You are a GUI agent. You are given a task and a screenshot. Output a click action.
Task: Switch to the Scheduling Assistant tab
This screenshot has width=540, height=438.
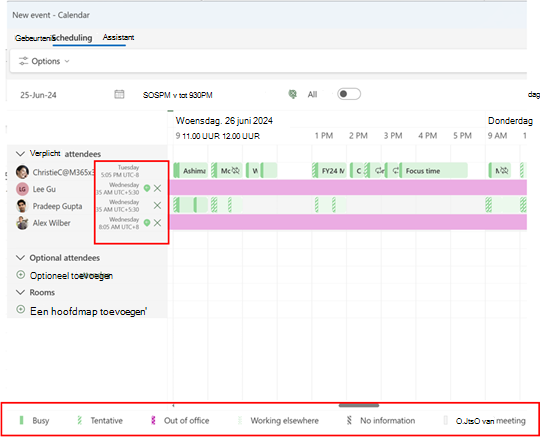(x=93, y=38)
